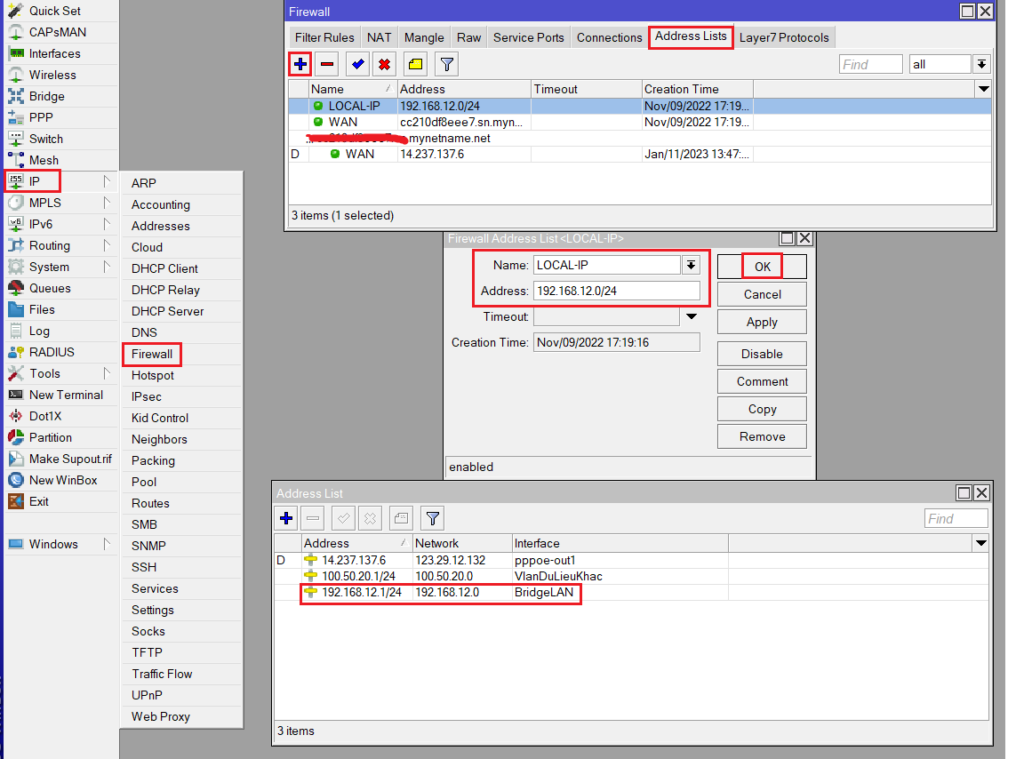Click the red X disable icon in Firewall
The image size is (1024, 759).
(x=383, y=65)
